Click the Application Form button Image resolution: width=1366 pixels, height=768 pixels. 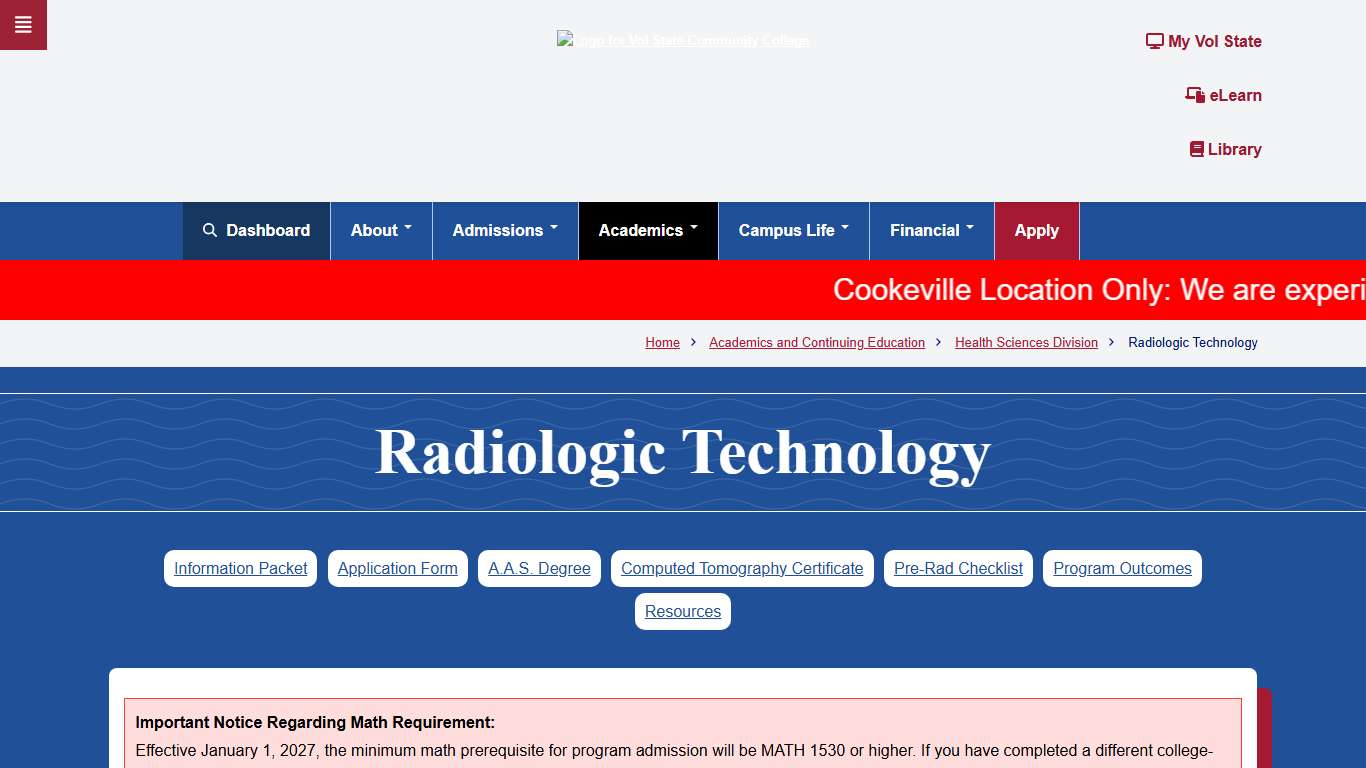click(x=397, y=568)
